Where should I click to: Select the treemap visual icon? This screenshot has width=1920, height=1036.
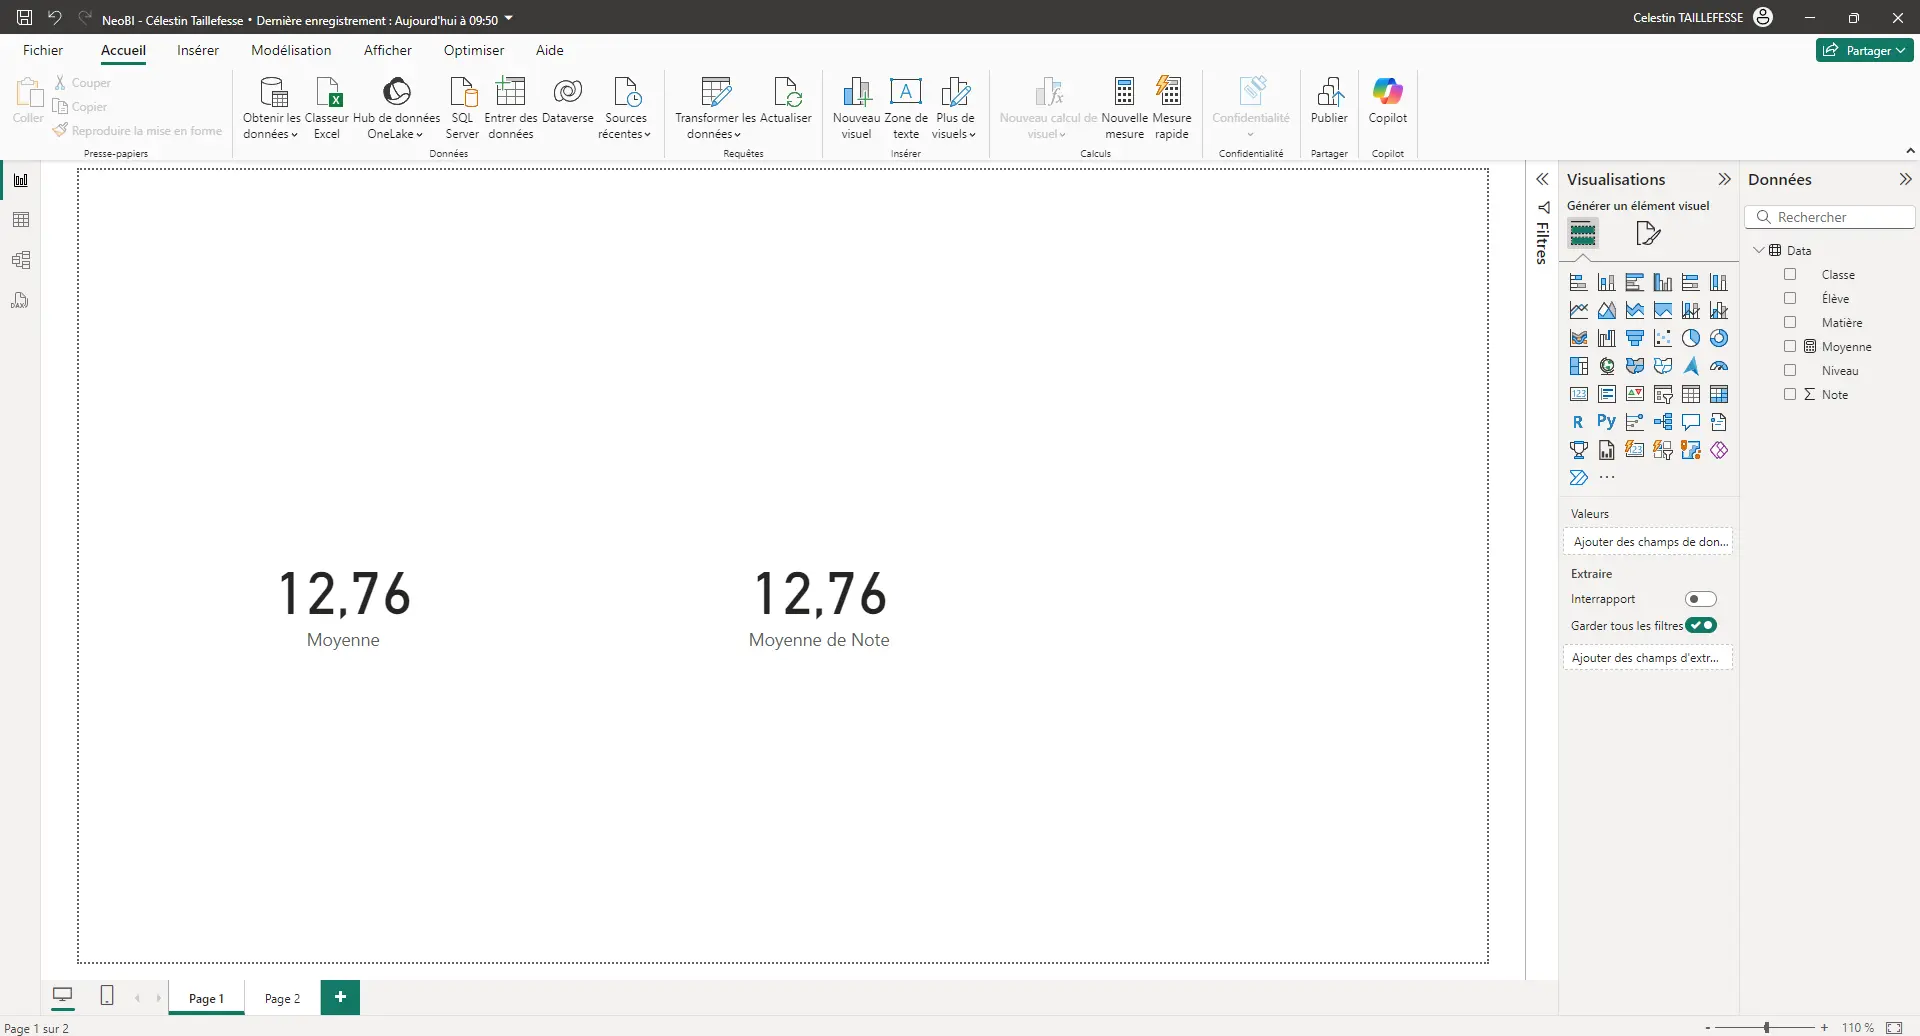tap(1579, 367)
